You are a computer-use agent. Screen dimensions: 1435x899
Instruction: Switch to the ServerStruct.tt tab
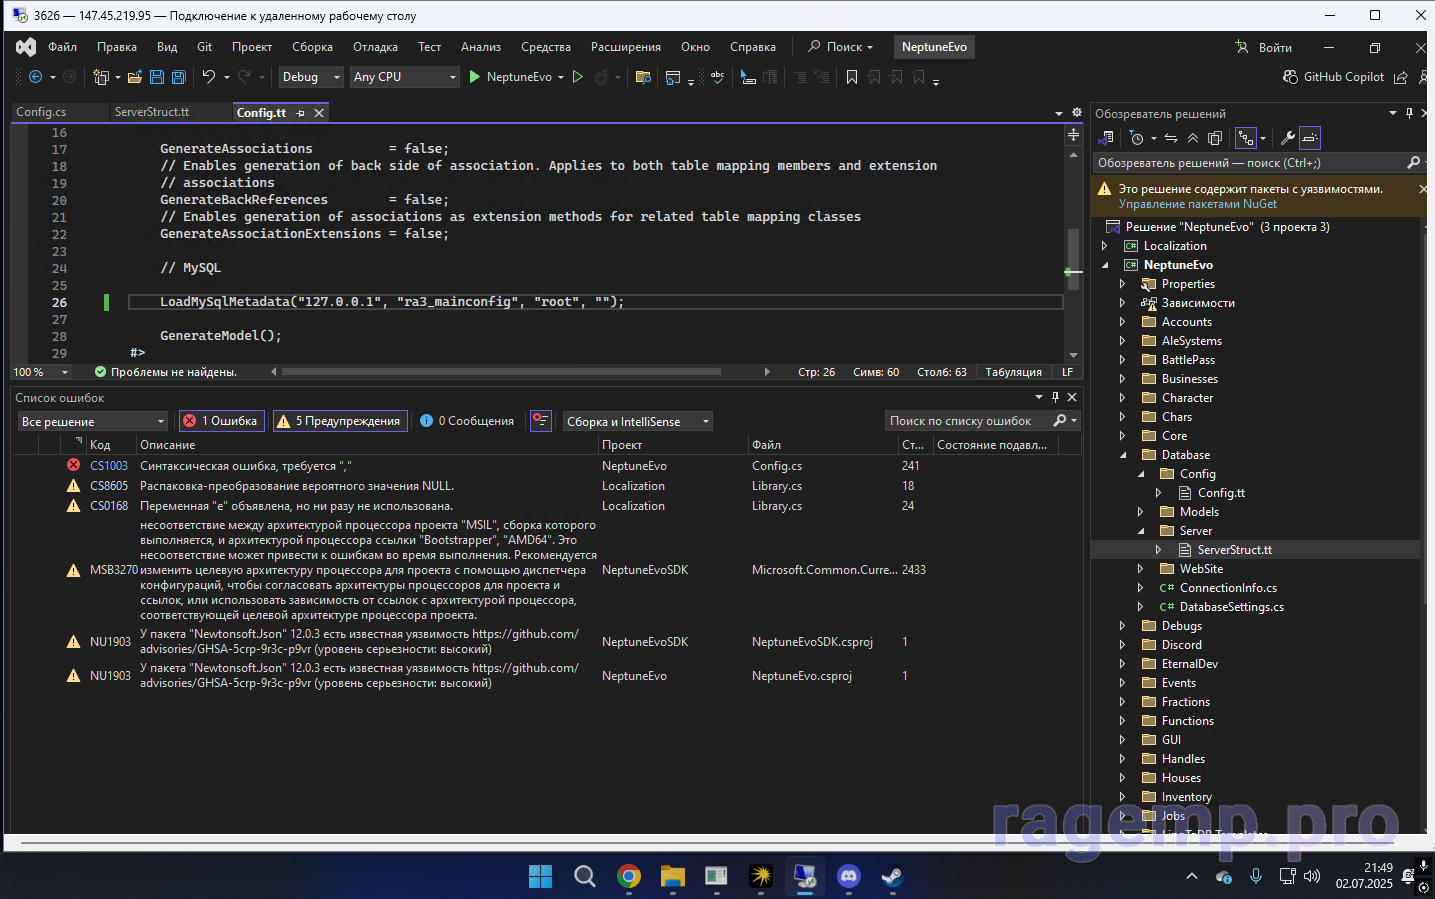(152, 112)
